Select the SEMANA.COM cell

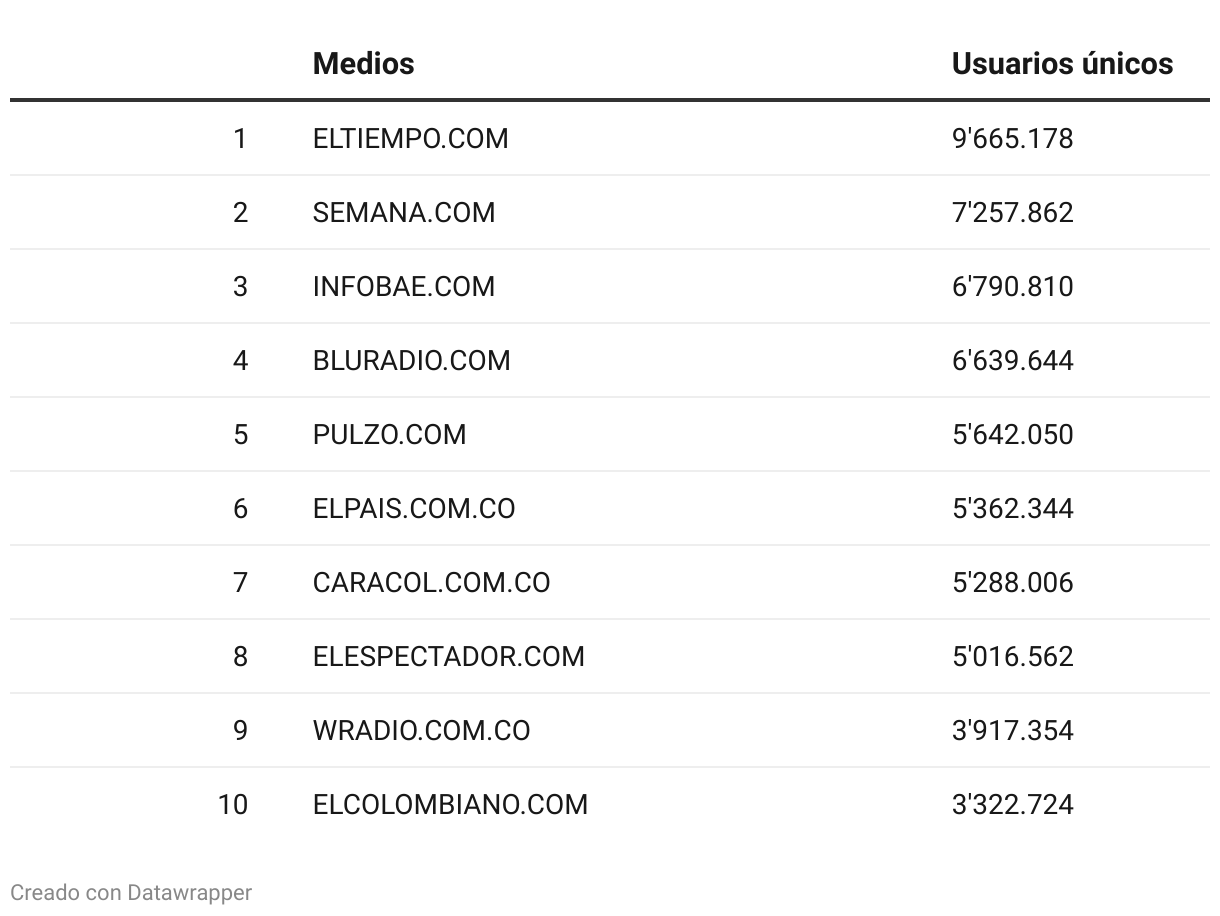pos(403,212)
